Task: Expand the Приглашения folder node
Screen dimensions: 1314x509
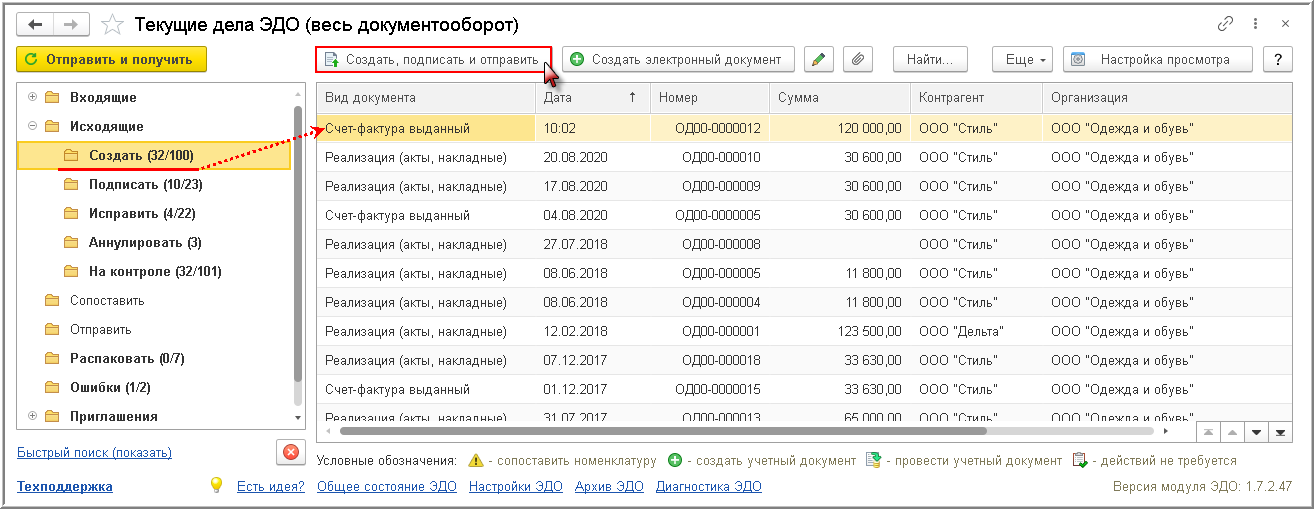Action: click(33, 416)
